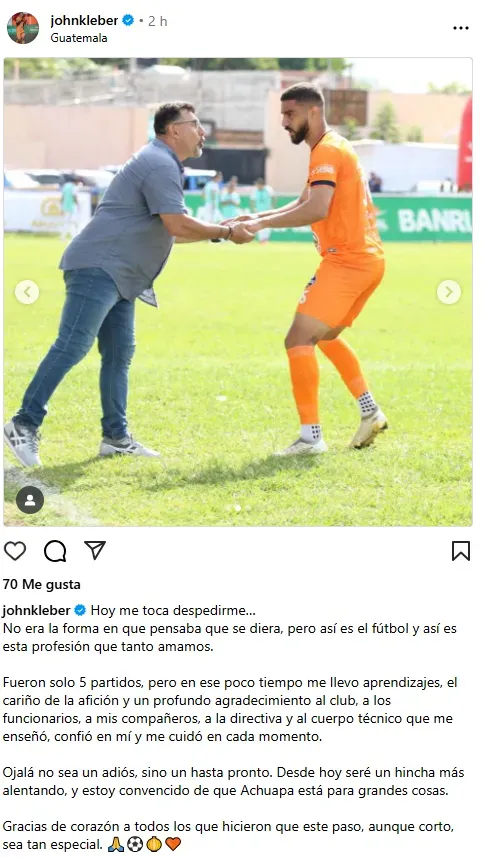Share the post with the paper plane icon

95,550
